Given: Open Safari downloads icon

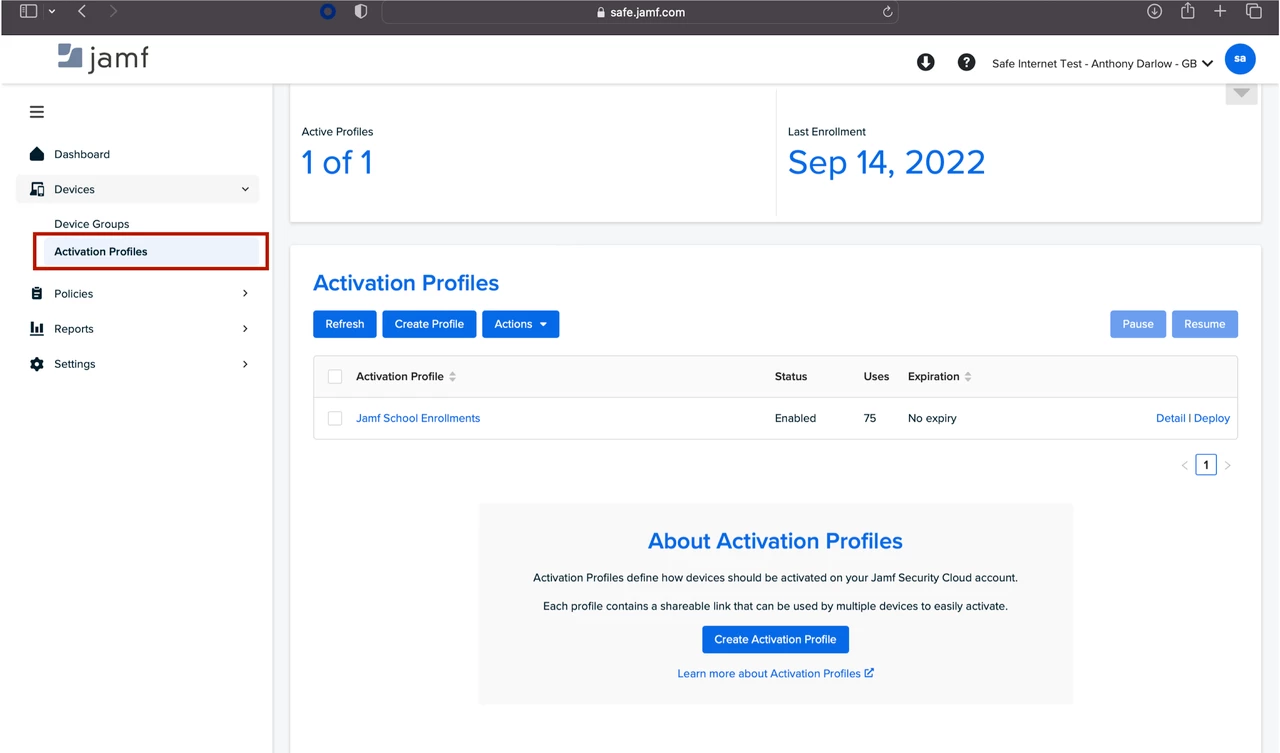Looking at the screenshot, I should pyautogui.click(x=1154, y=11).
